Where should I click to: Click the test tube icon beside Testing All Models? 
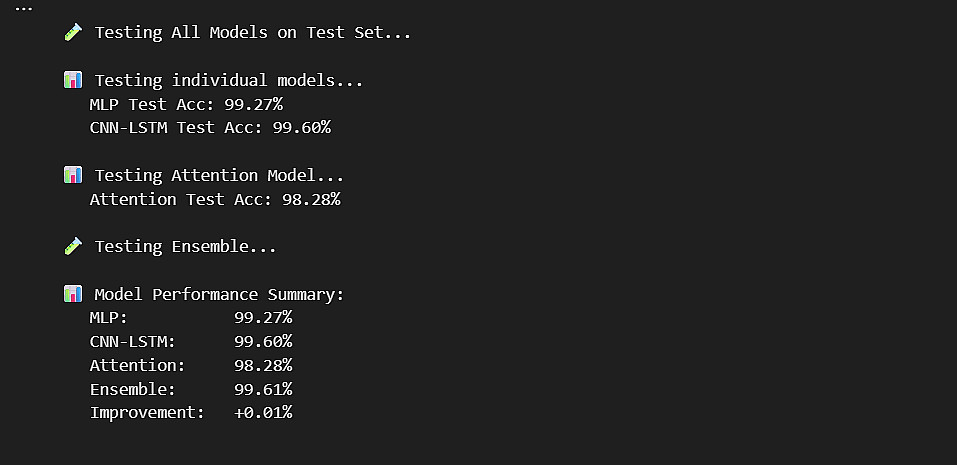coord(73,32)
